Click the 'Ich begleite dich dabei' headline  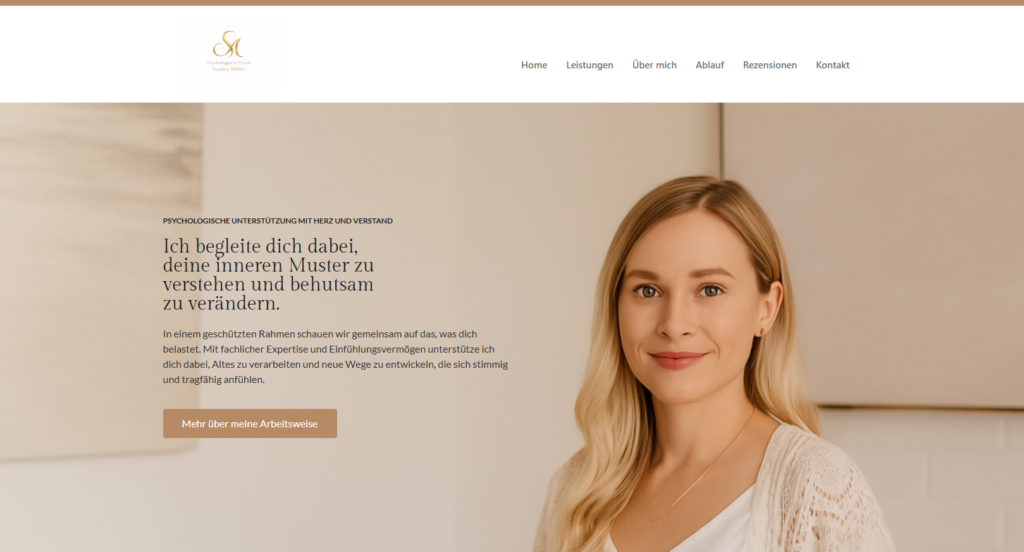click(268, 275)
